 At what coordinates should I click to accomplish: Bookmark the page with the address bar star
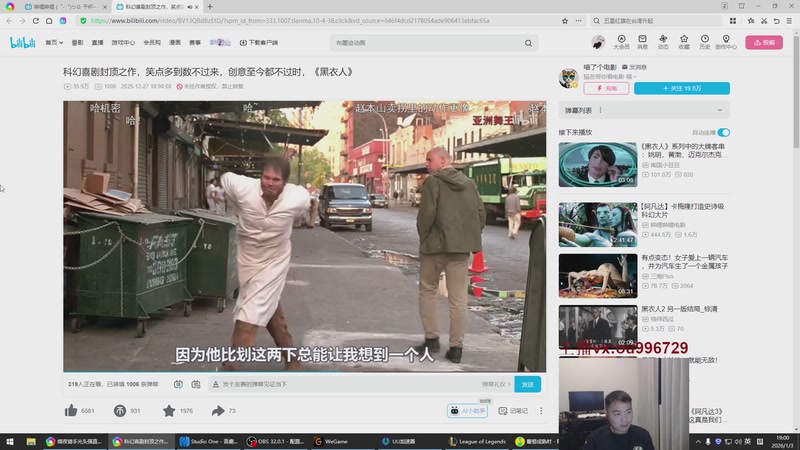tap(565, 21)
